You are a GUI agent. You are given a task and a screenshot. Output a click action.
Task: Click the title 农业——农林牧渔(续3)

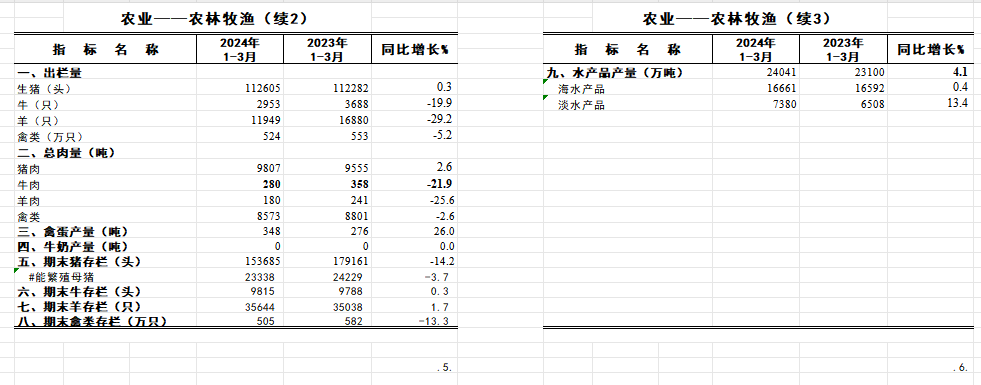point(736,19)
